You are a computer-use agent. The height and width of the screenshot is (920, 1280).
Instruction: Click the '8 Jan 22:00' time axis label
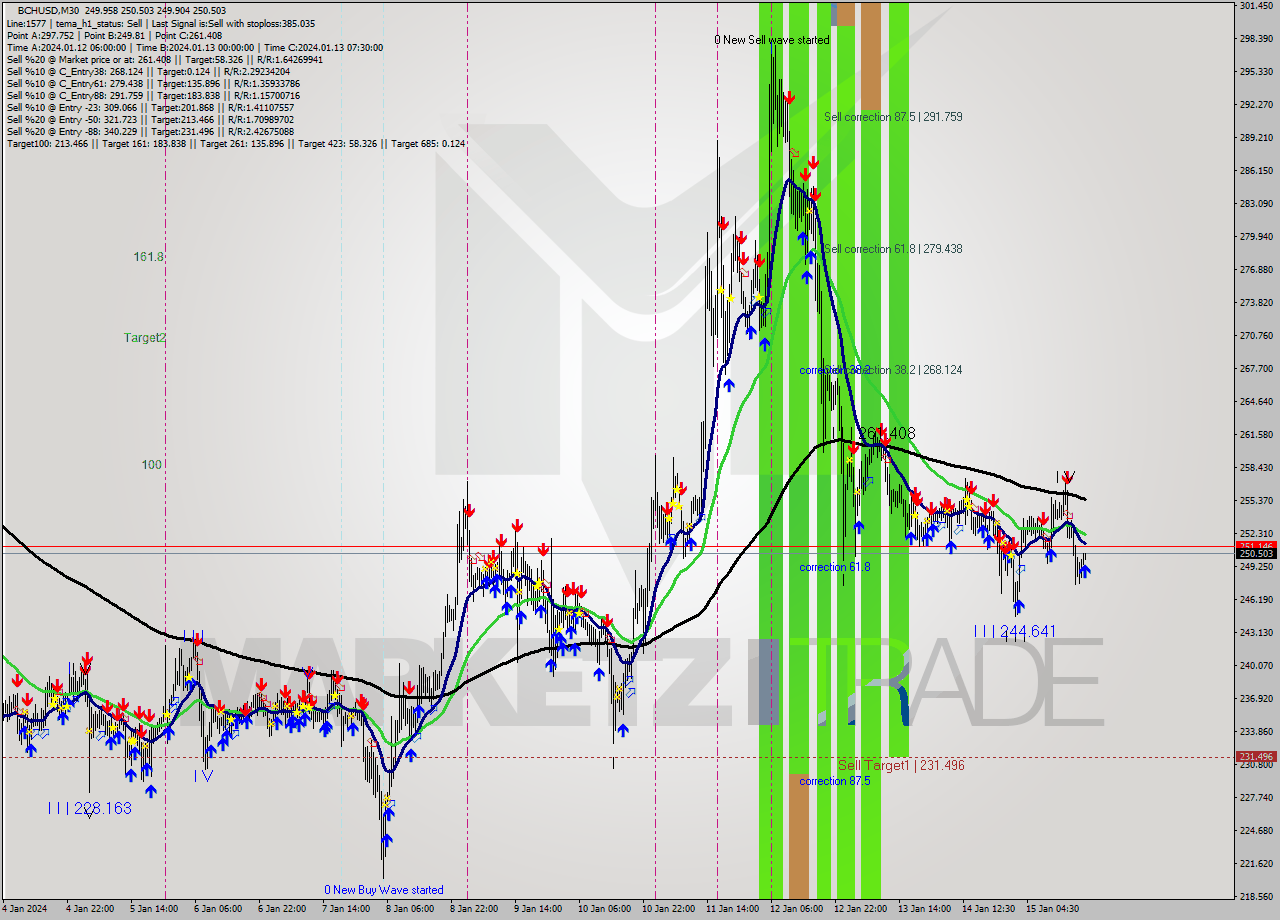tap(475, 909)
